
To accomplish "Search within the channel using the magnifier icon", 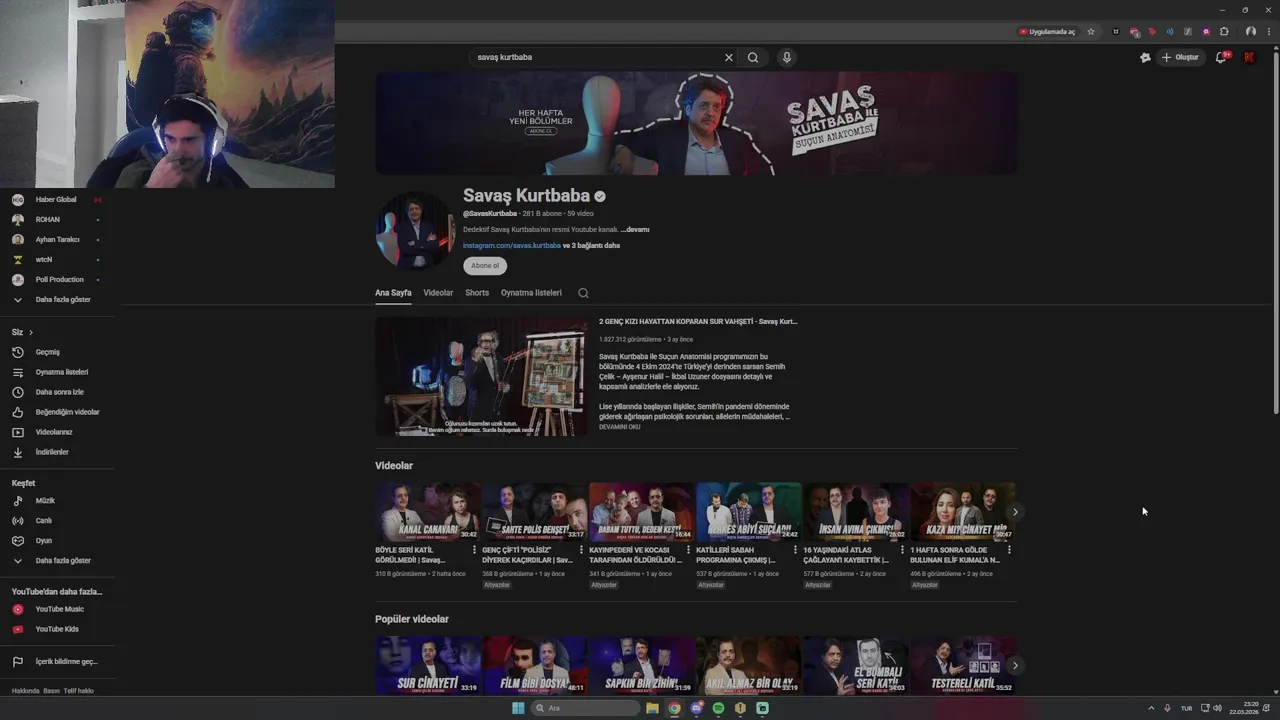I will (x=583, y=293).
